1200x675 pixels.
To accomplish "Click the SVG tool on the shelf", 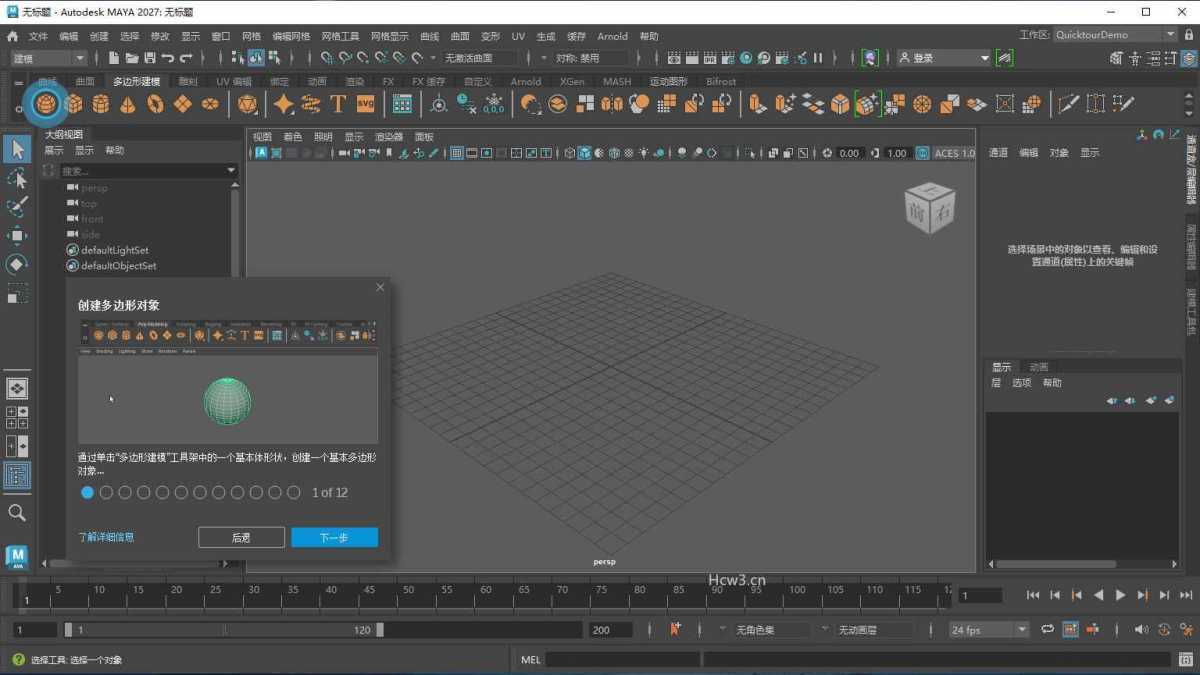I will pos(365,103).
